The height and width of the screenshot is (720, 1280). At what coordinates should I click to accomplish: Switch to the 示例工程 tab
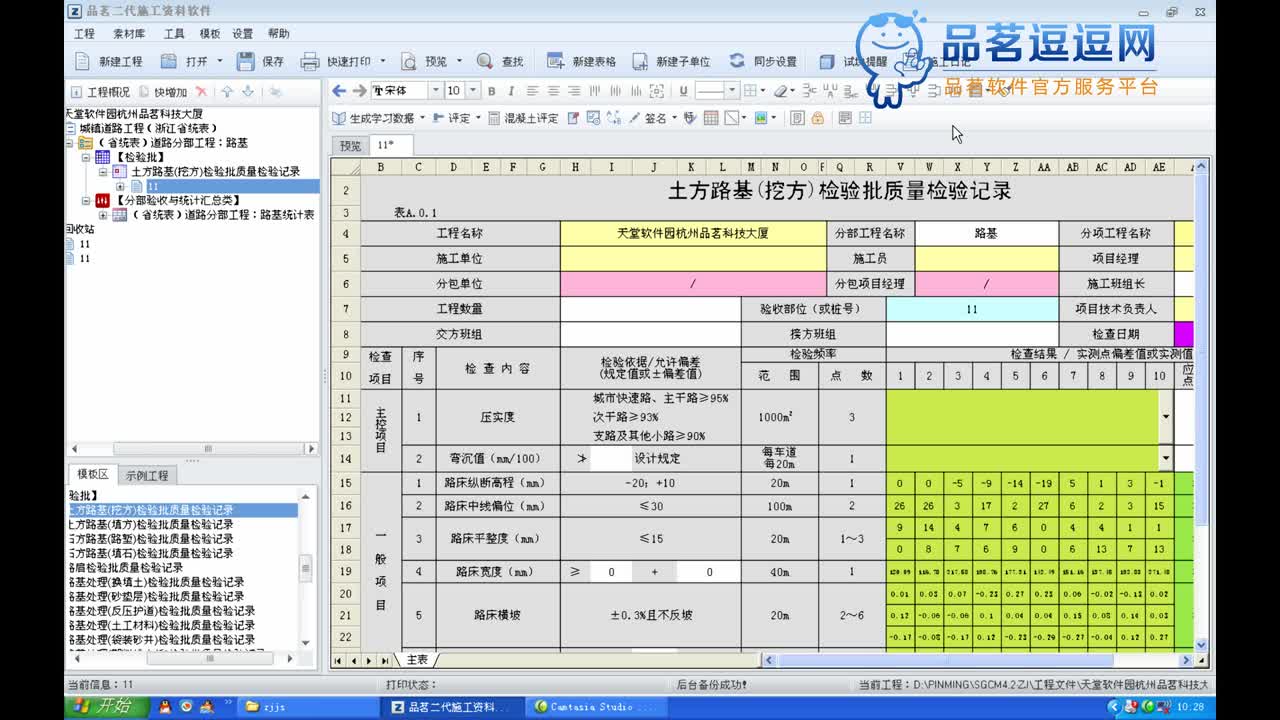coord(147,475)
